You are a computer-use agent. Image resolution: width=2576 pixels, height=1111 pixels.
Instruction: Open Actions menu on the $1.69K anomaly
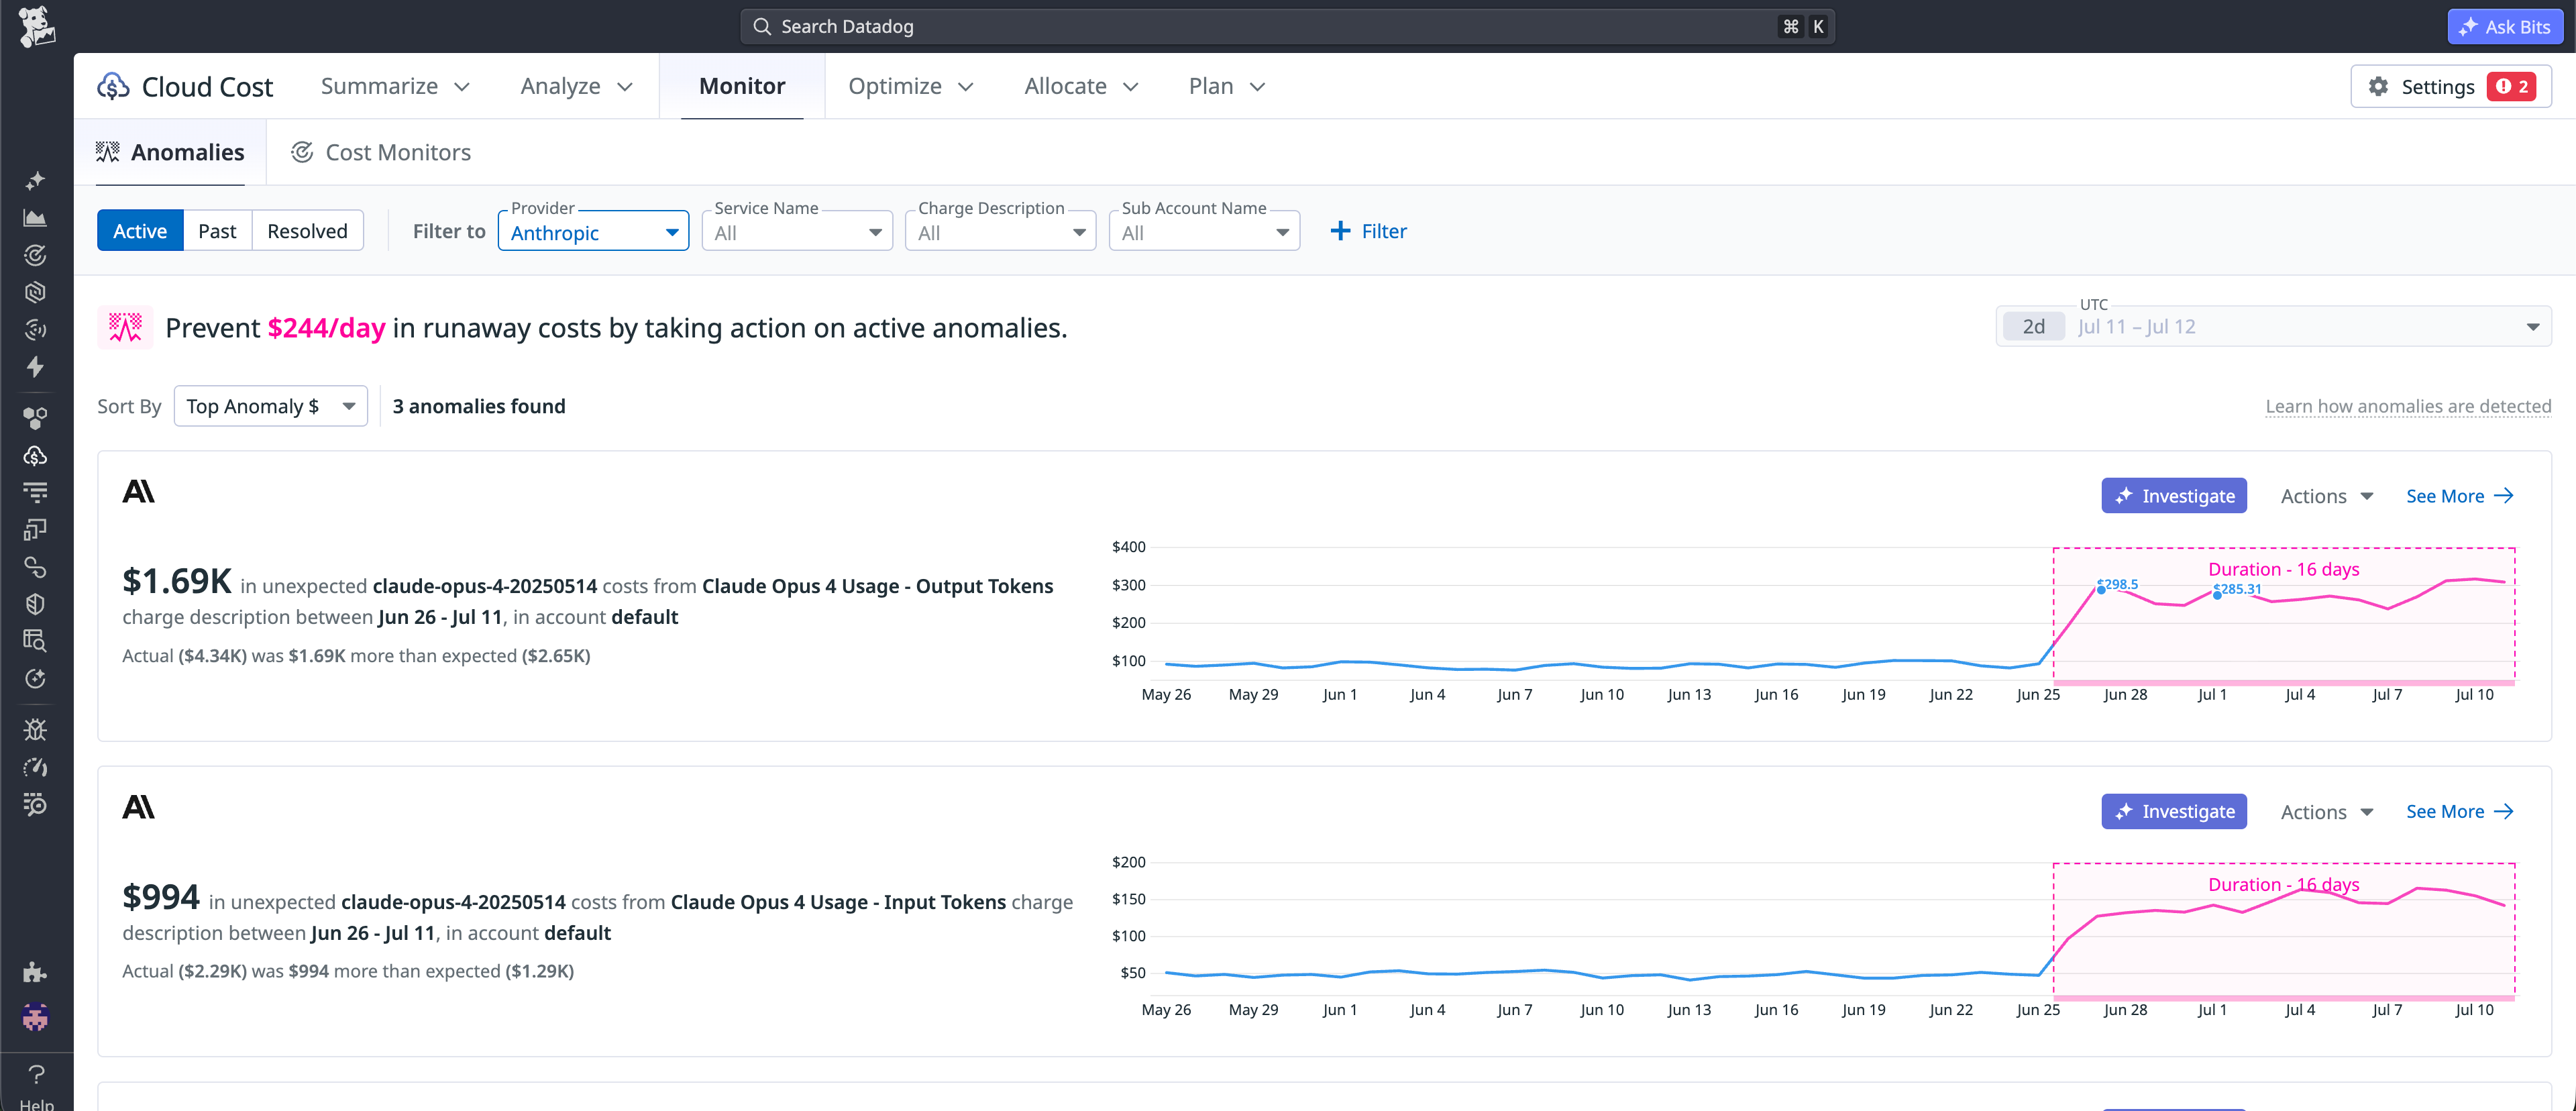coord(2326,496)
